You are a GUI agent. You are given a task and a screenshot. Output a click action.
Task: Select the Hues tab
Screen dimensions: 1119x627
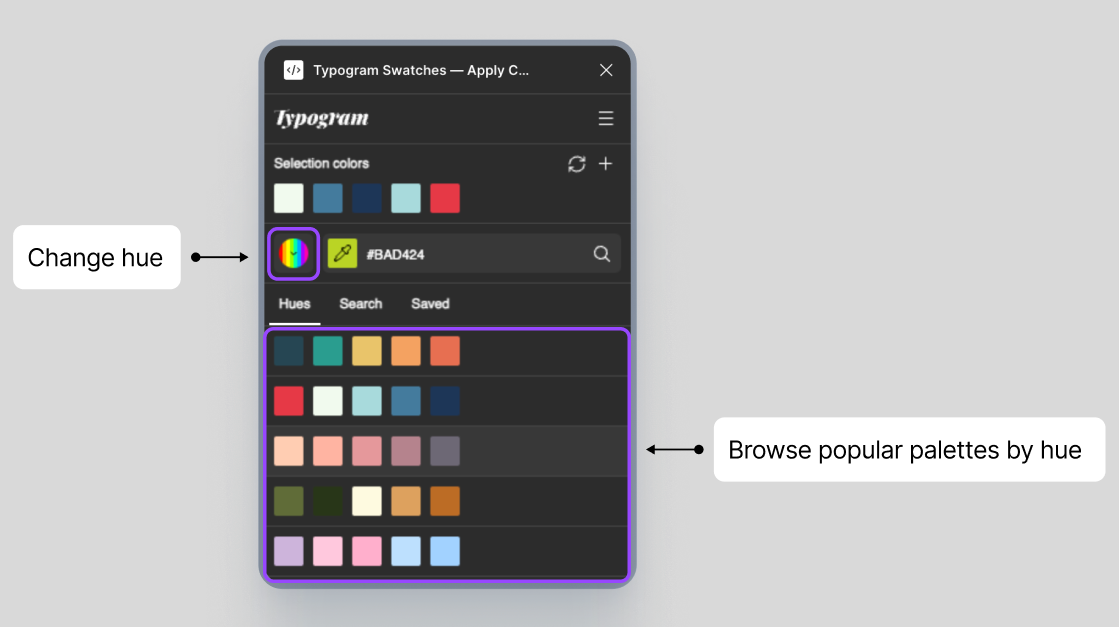(293, 304)
